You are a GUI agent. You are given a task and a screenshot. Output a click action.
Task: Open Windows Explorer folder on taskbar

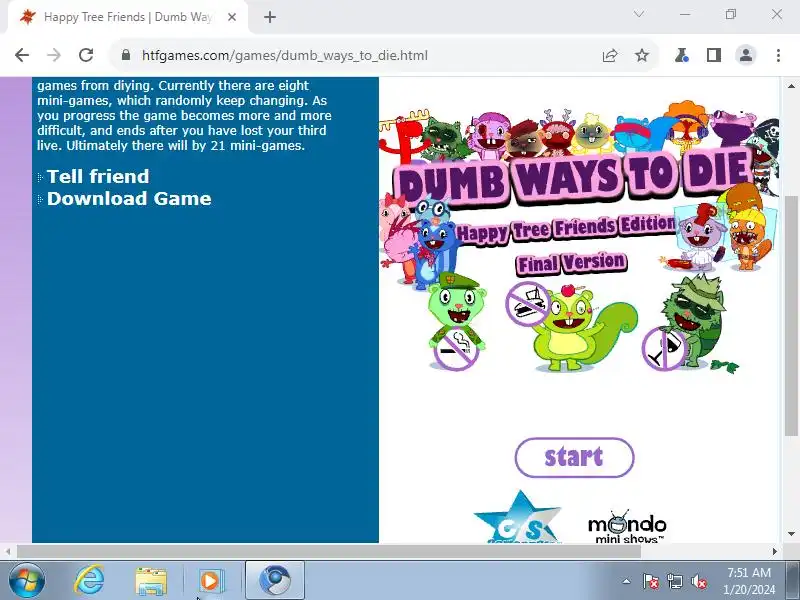(x=151, y=581)
